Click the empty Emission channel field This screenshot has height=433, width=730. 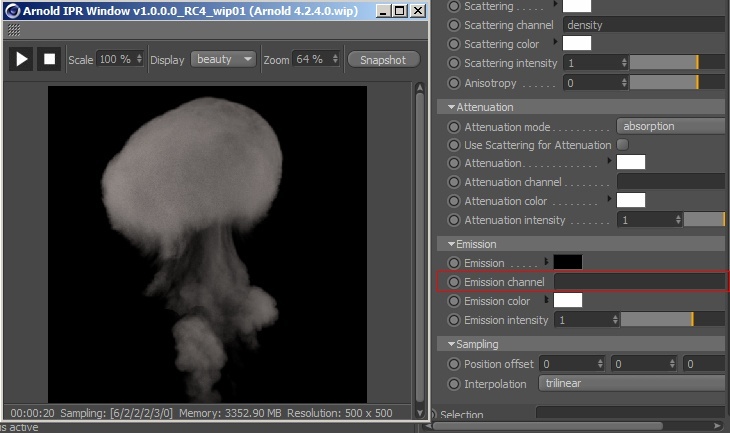tap(640, 282)
